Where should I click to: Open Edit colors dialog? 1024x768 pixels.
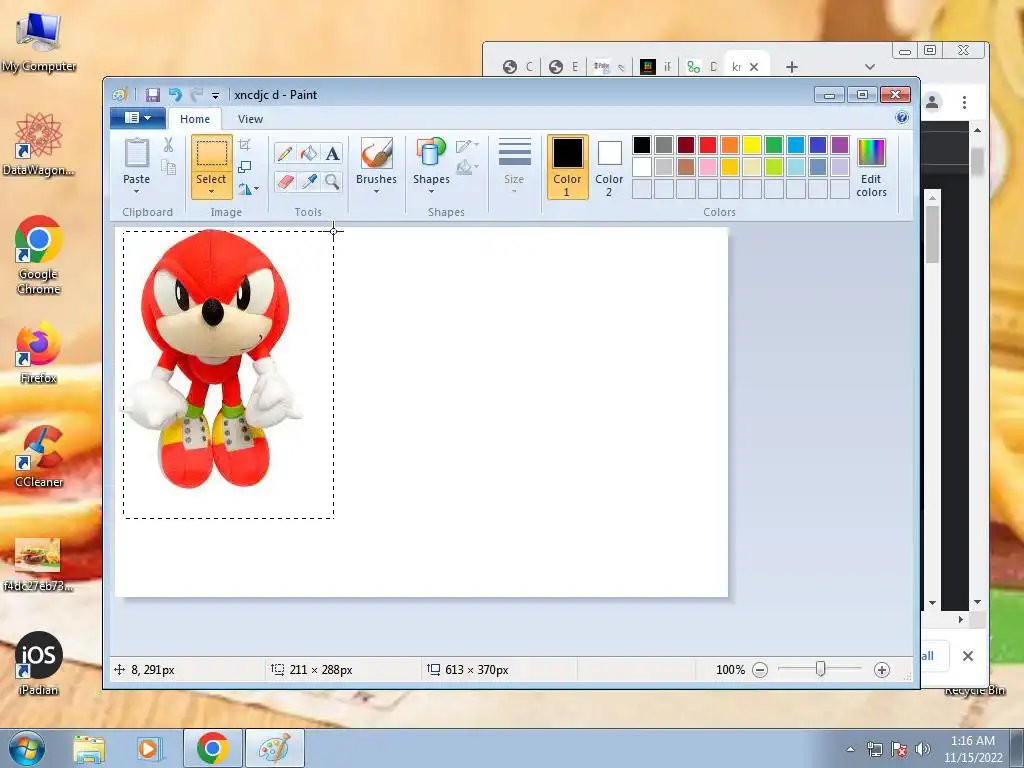pos(871,167)
